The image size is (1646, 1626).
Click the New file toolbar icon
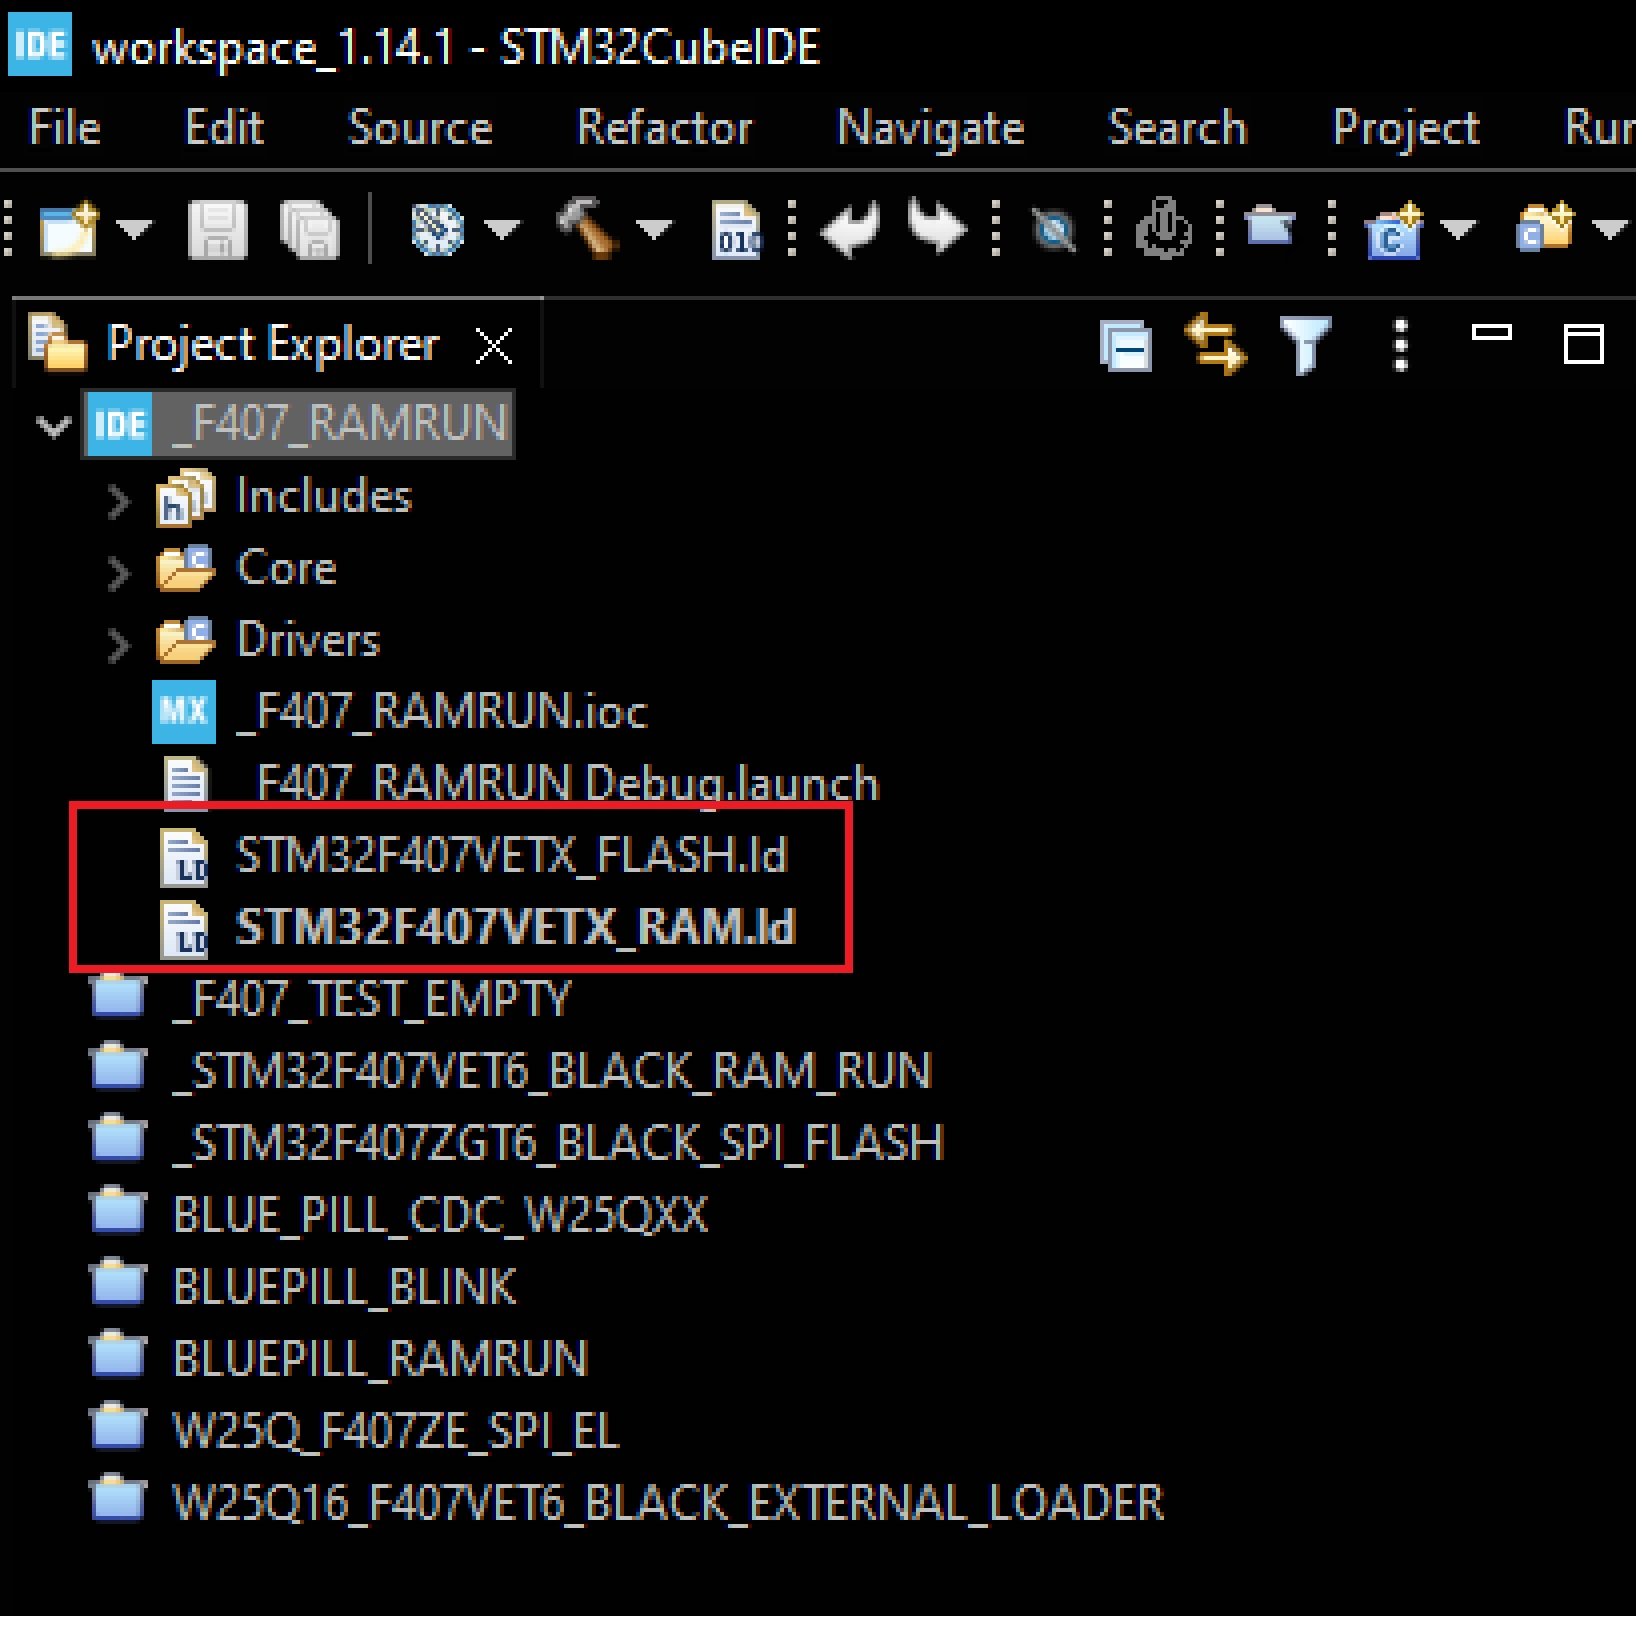tap(70, 229)
